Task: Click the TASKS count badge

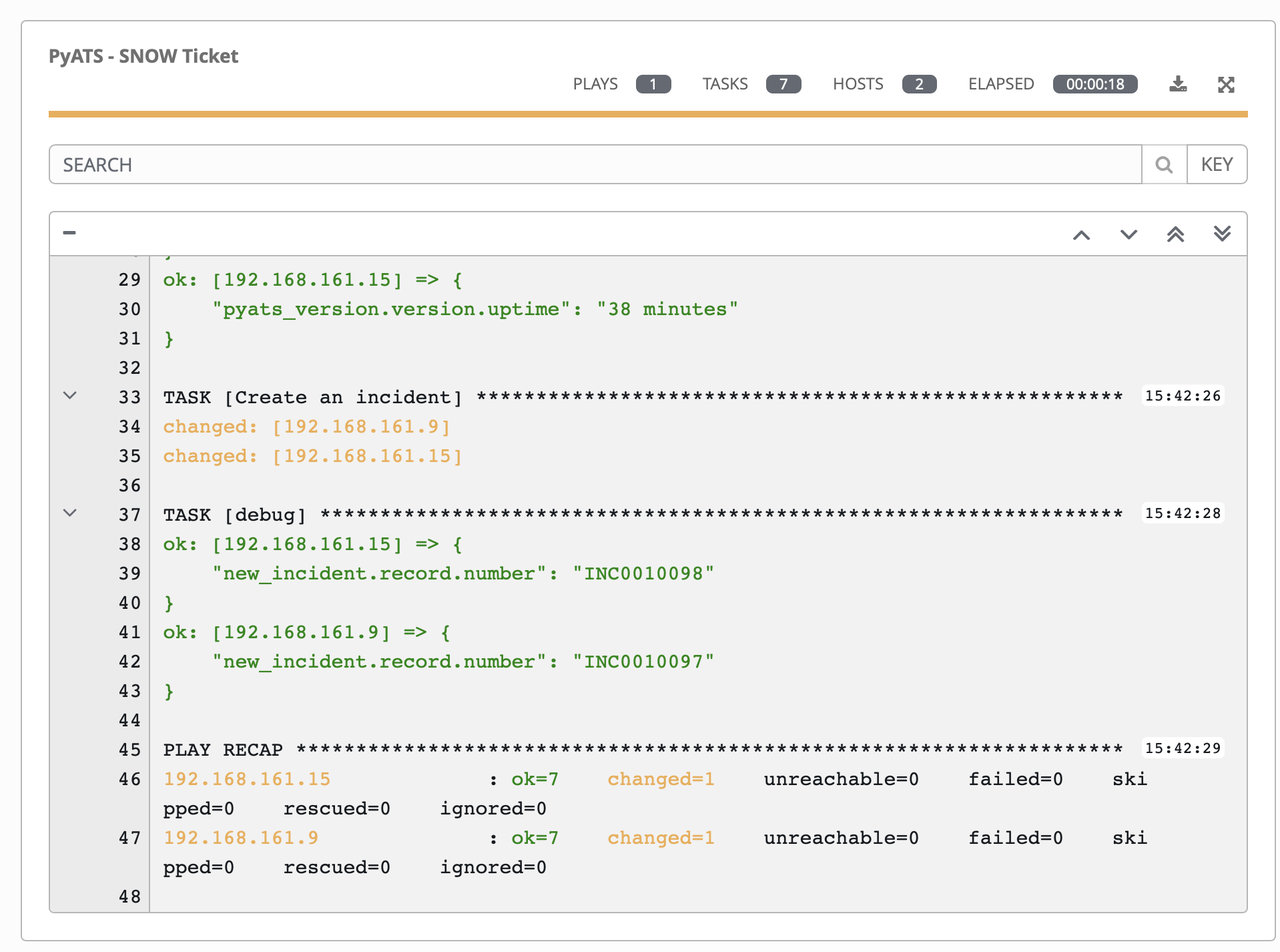Action: pyautogui.click(x=783, y=84)
